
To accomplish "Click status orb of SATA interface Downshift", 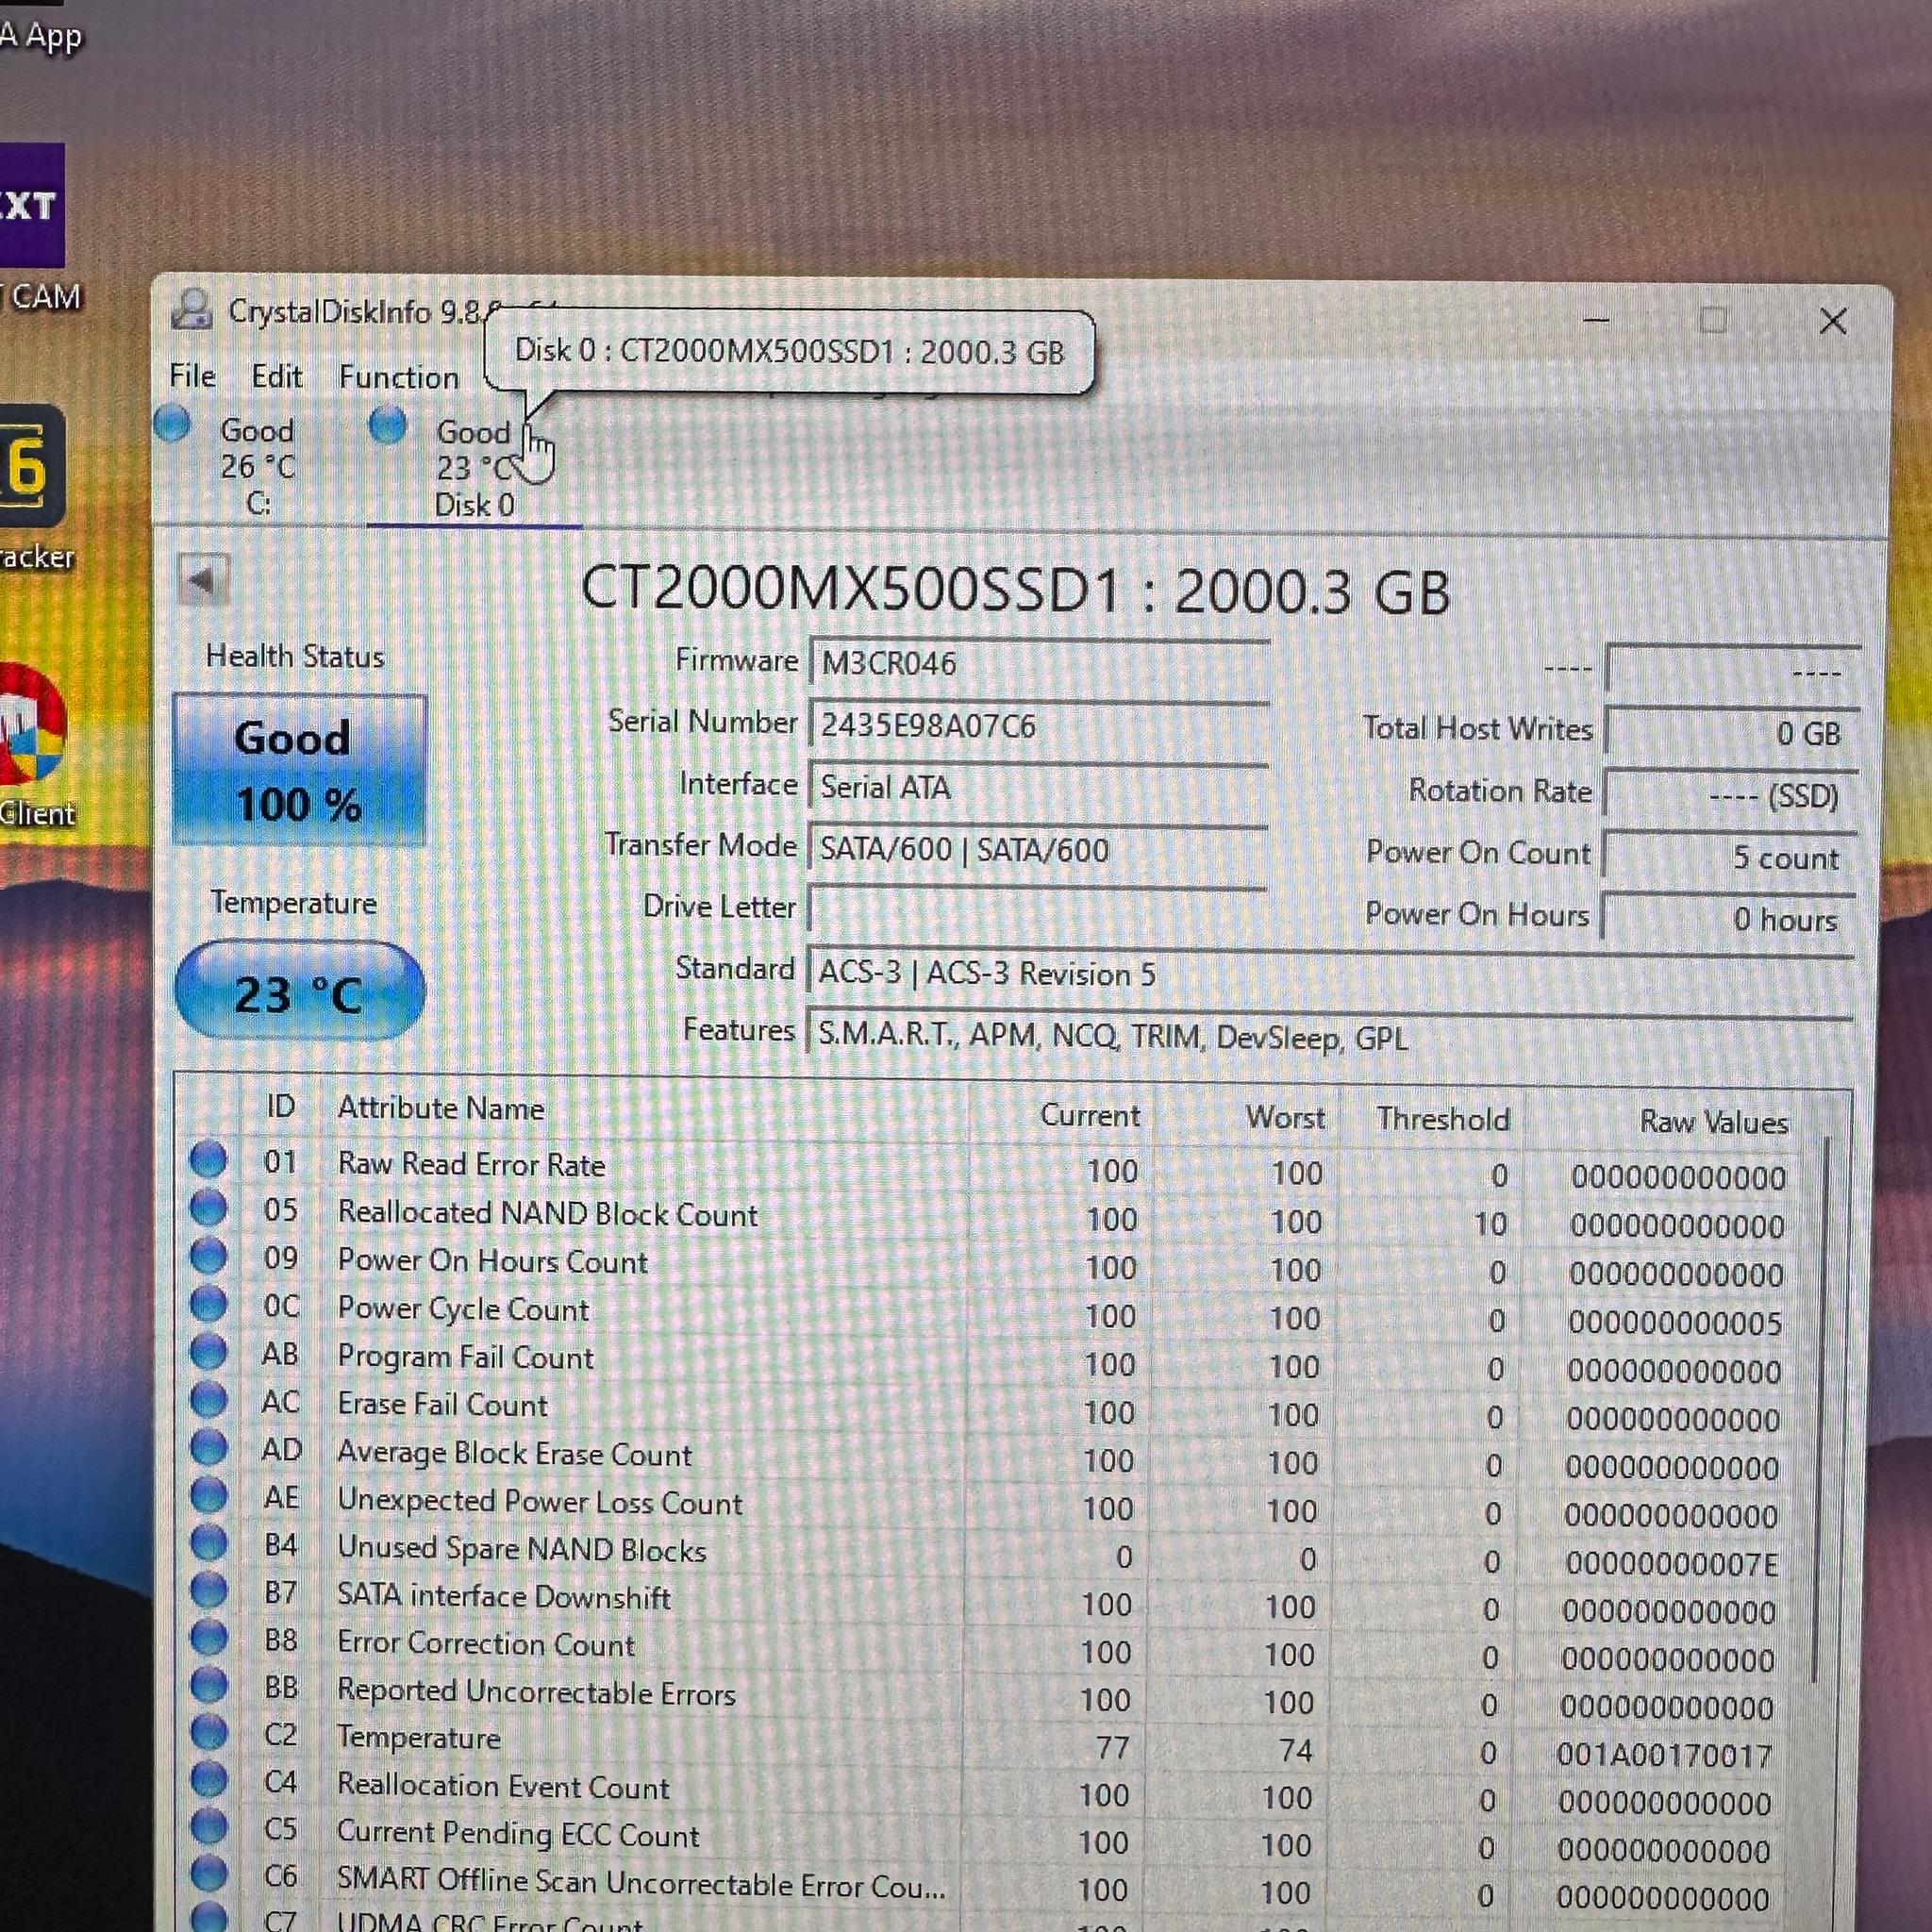I will 208,1590.
